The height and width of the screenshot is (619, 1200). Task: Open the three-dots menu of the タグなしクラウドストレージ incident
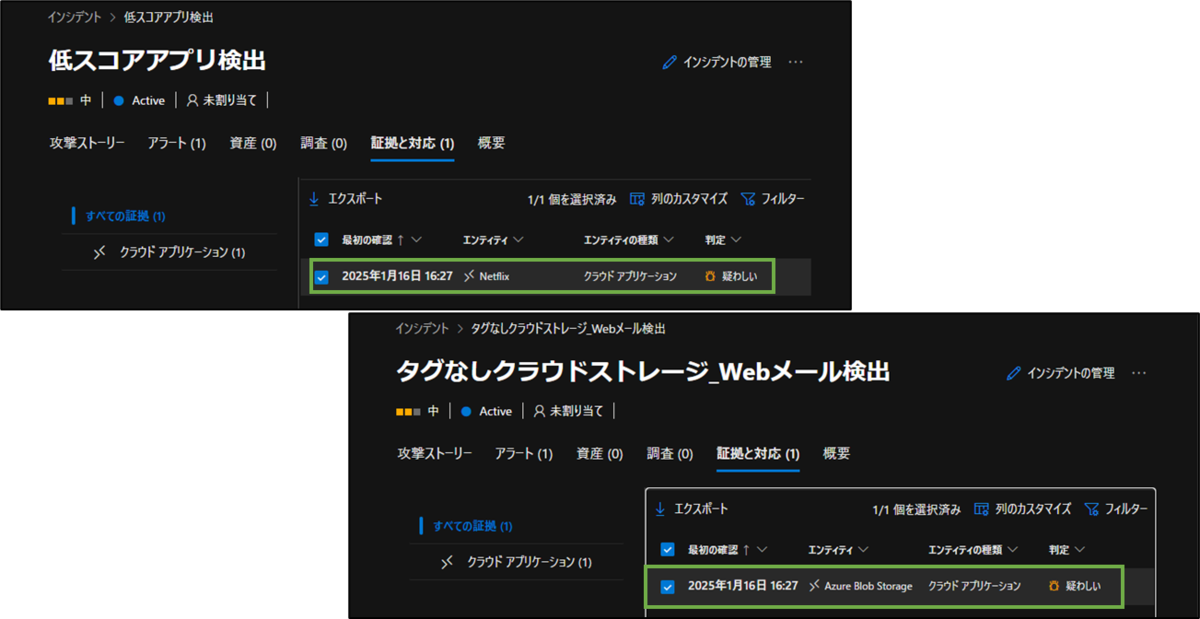pyautogui.click(x=1139, y=373)
